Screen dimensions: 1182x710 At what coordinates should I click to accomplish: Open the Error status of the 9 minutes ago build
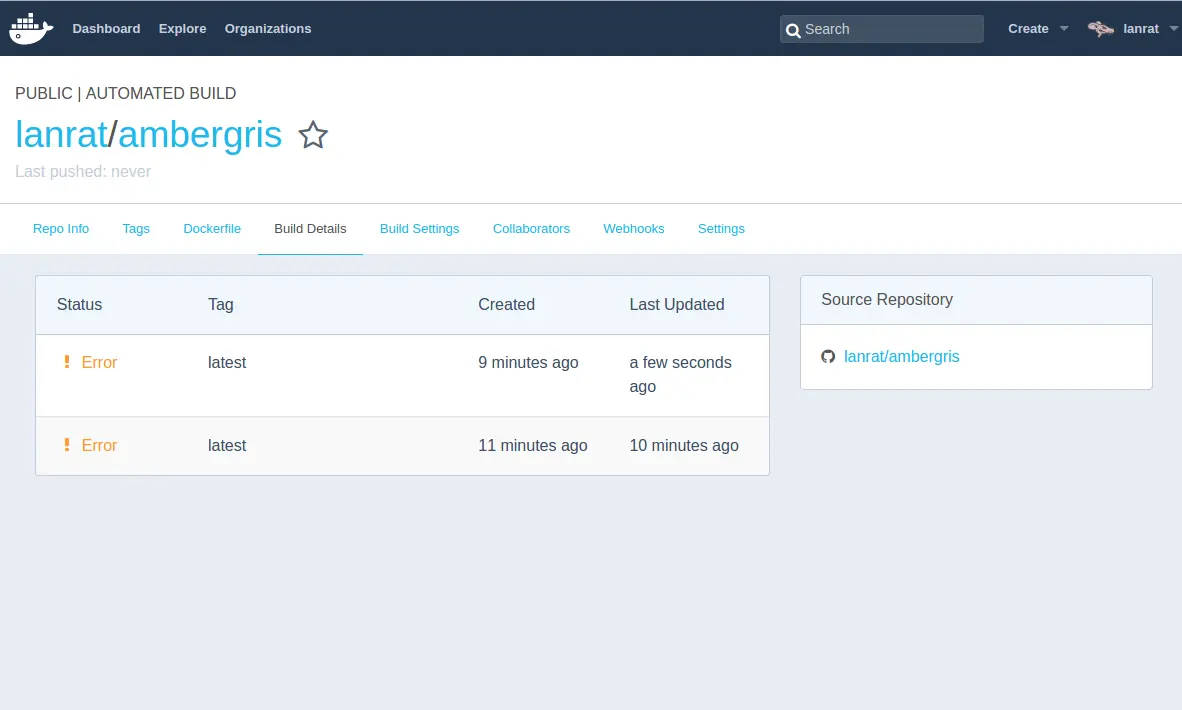click(100, 363)
